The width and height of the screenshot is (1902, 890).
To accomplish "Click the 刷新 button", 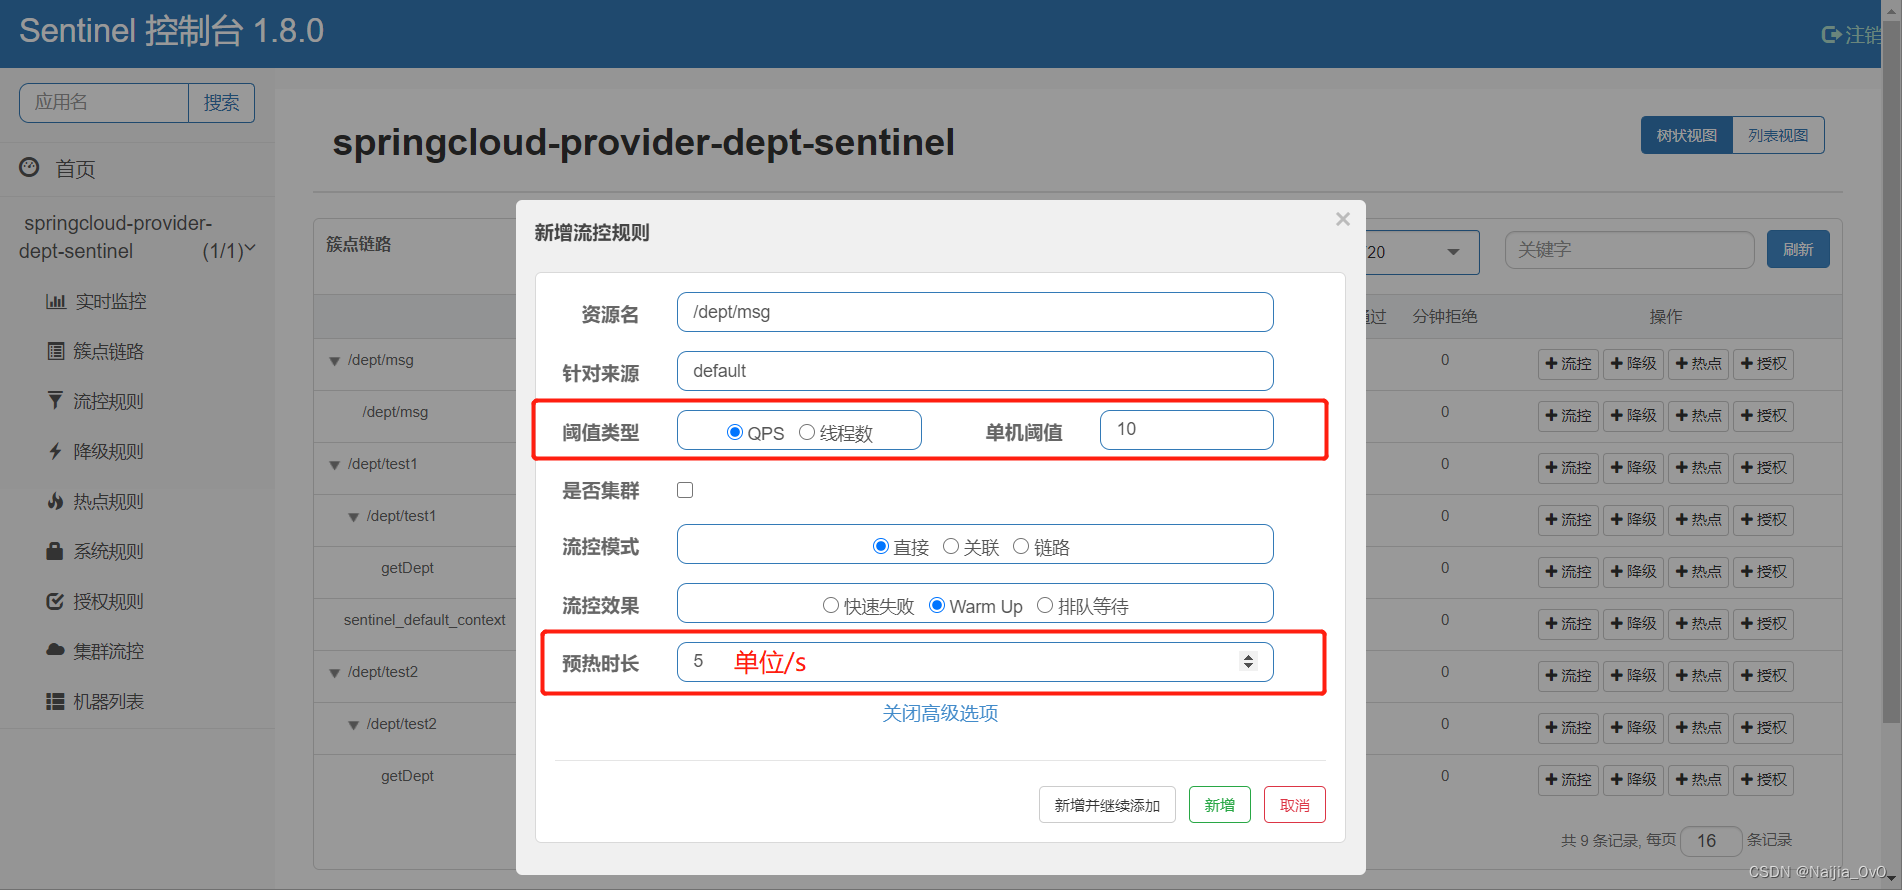I will tap(1798, 249).
